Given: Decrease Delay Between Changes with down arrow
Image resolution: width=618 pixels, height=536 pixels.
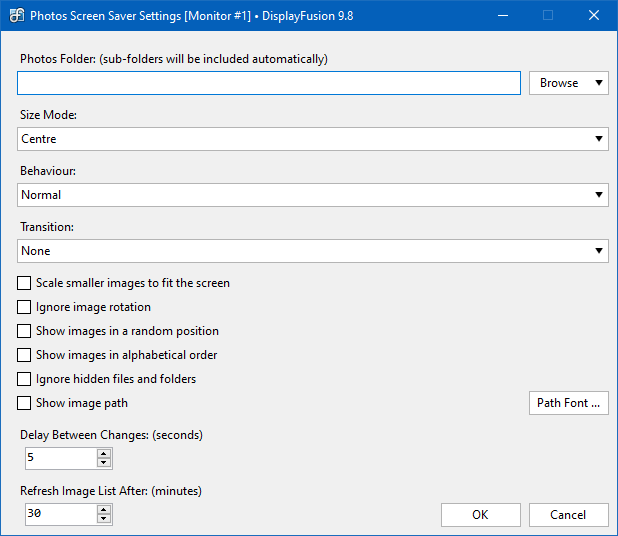Looking at the screenshot, I should point(104,463).
